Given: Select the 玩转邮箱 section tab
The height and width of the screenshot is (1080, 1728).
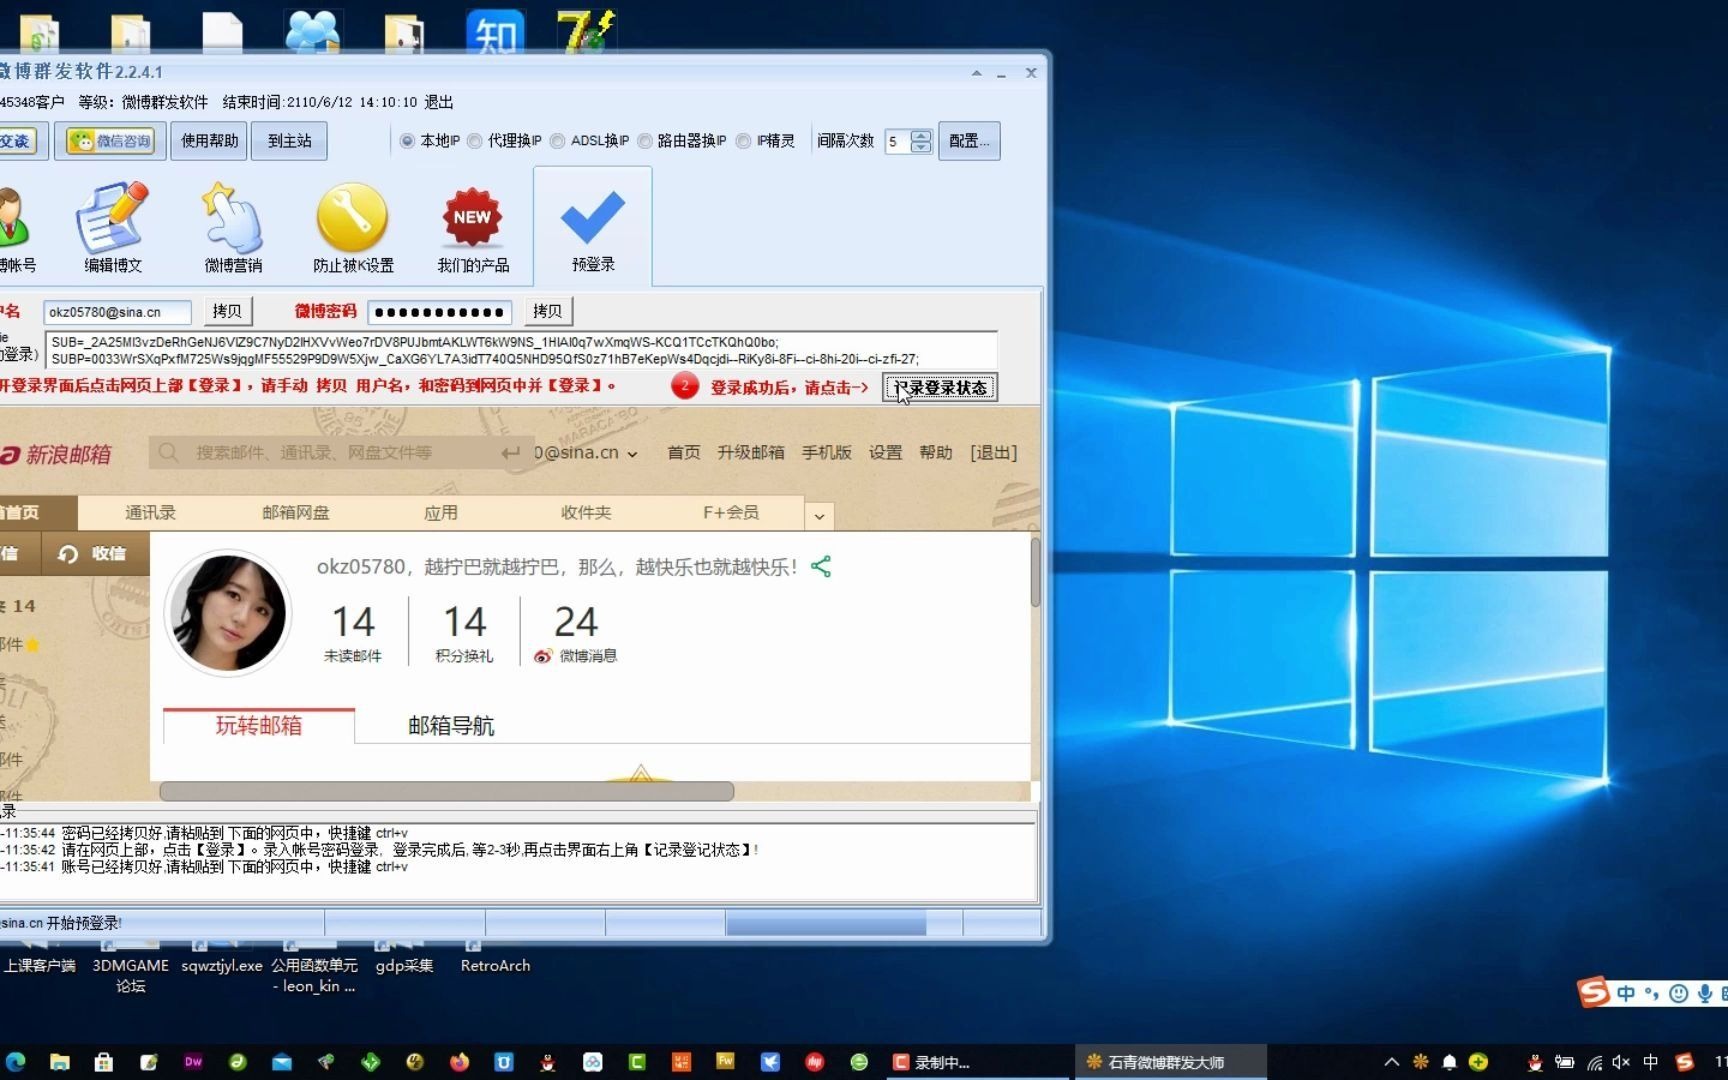Looking at the screenshot, I should coord(259,725).
